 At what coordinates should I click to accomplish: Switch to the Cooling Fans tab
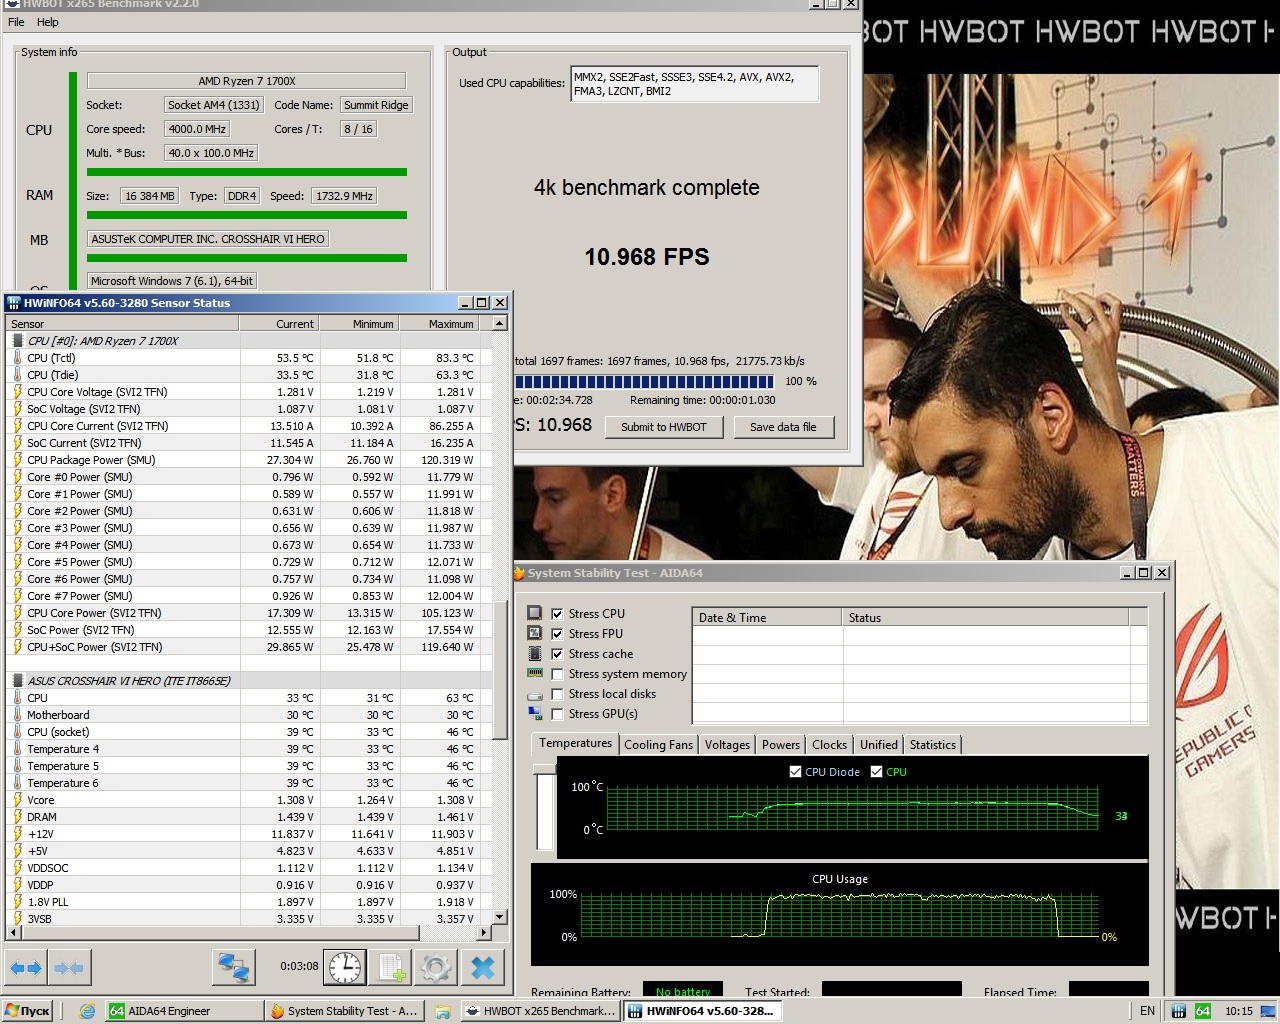tap(658, 745)
